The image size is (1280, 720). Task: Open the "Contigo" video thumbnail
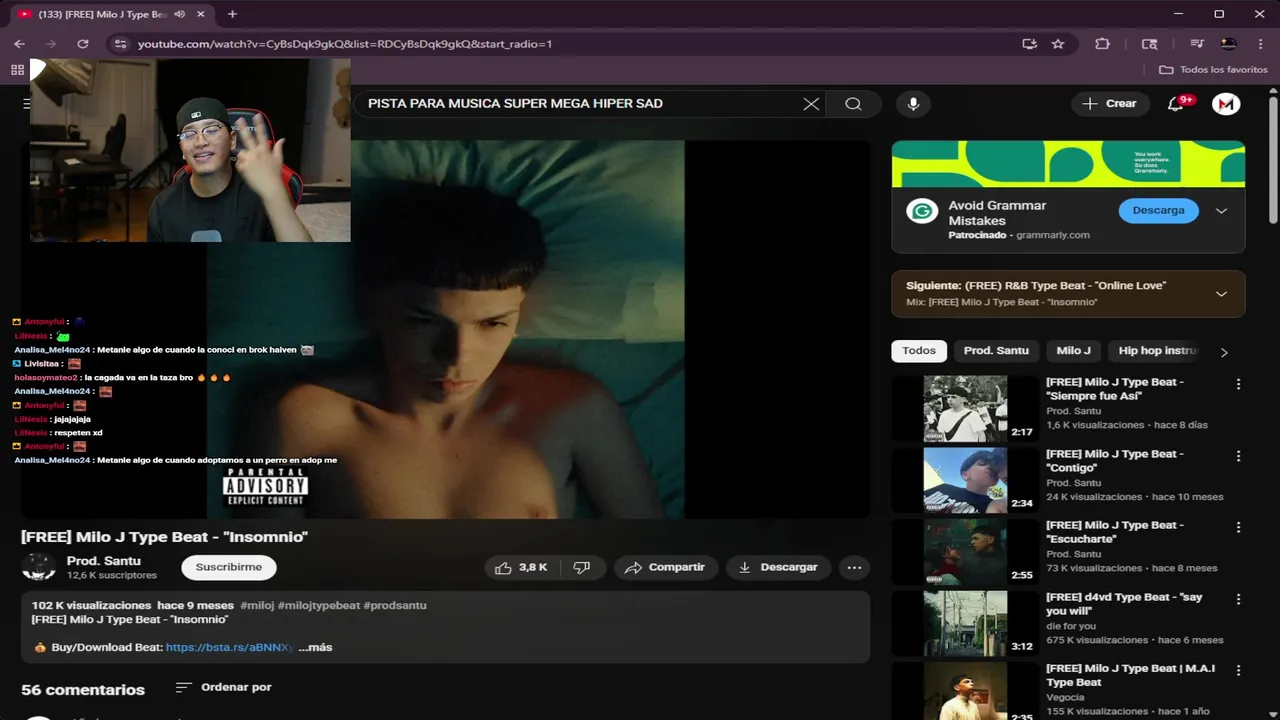(965, 480)
